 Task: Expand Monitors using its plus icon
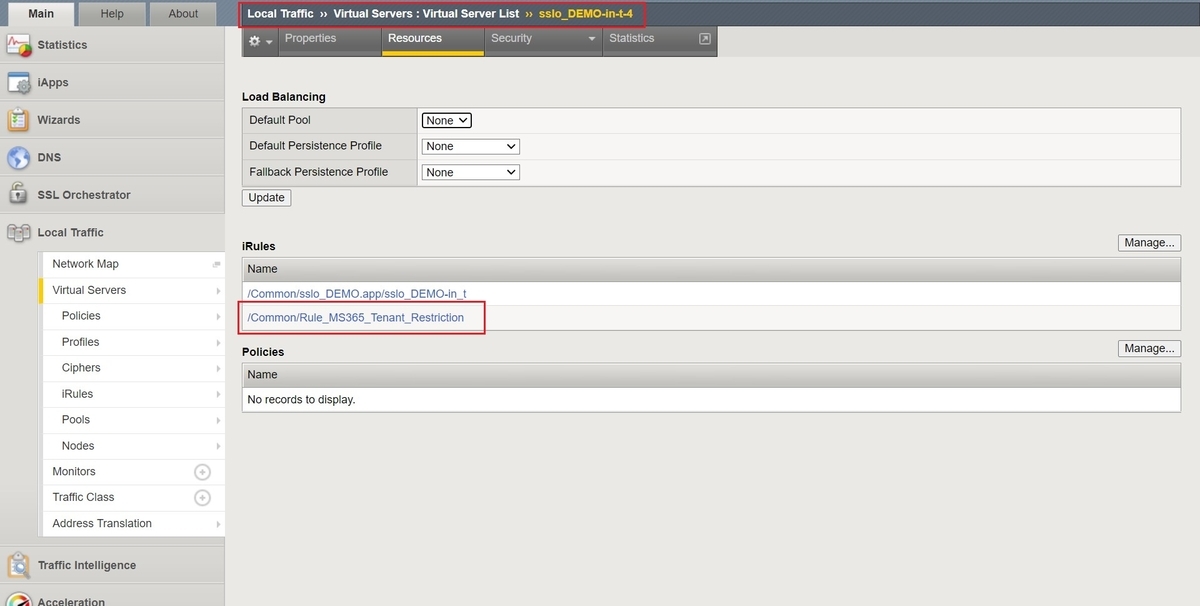click(x=202, y=471)
